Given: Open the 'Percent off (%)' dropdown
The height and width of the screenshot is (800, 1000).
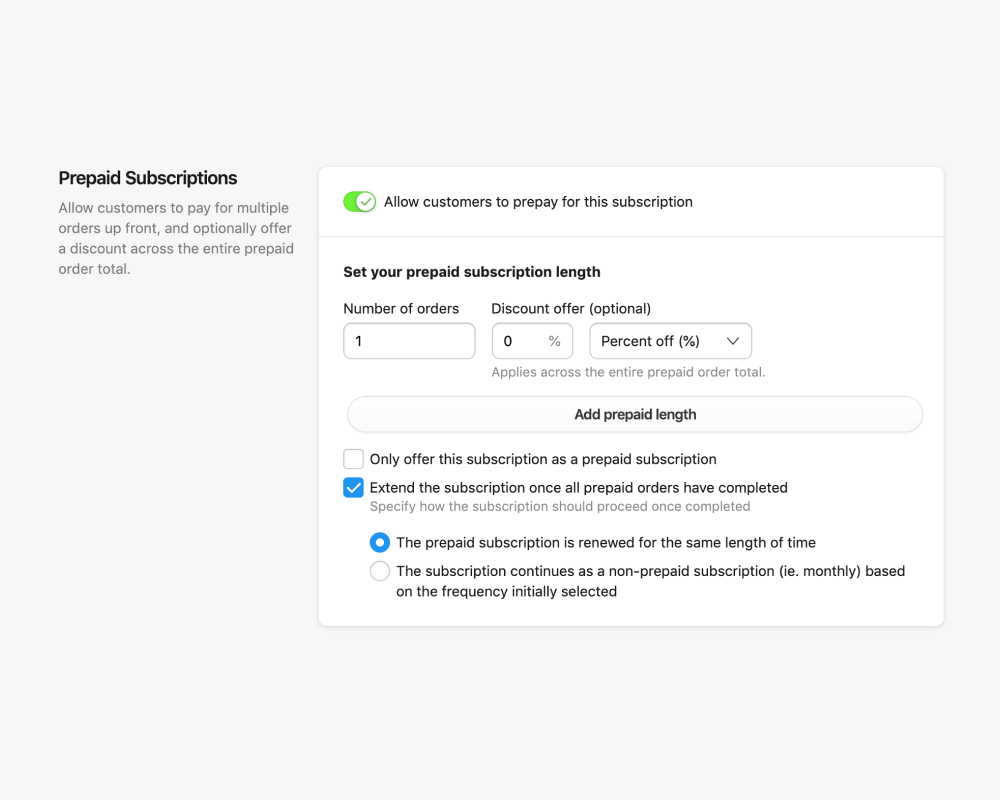Looking at the screenshot, I should click(x=670, y=341).
